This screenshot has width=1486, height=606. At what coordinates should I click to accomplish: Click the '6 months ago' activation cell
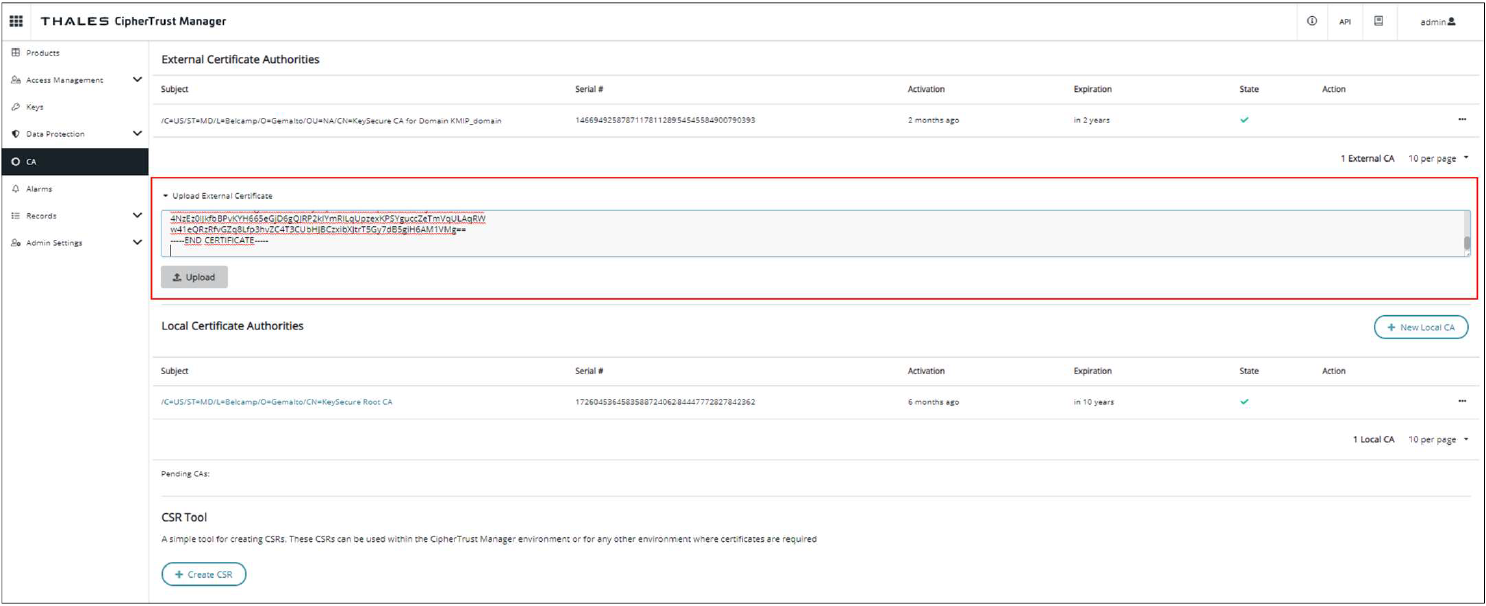click(933, 402)
